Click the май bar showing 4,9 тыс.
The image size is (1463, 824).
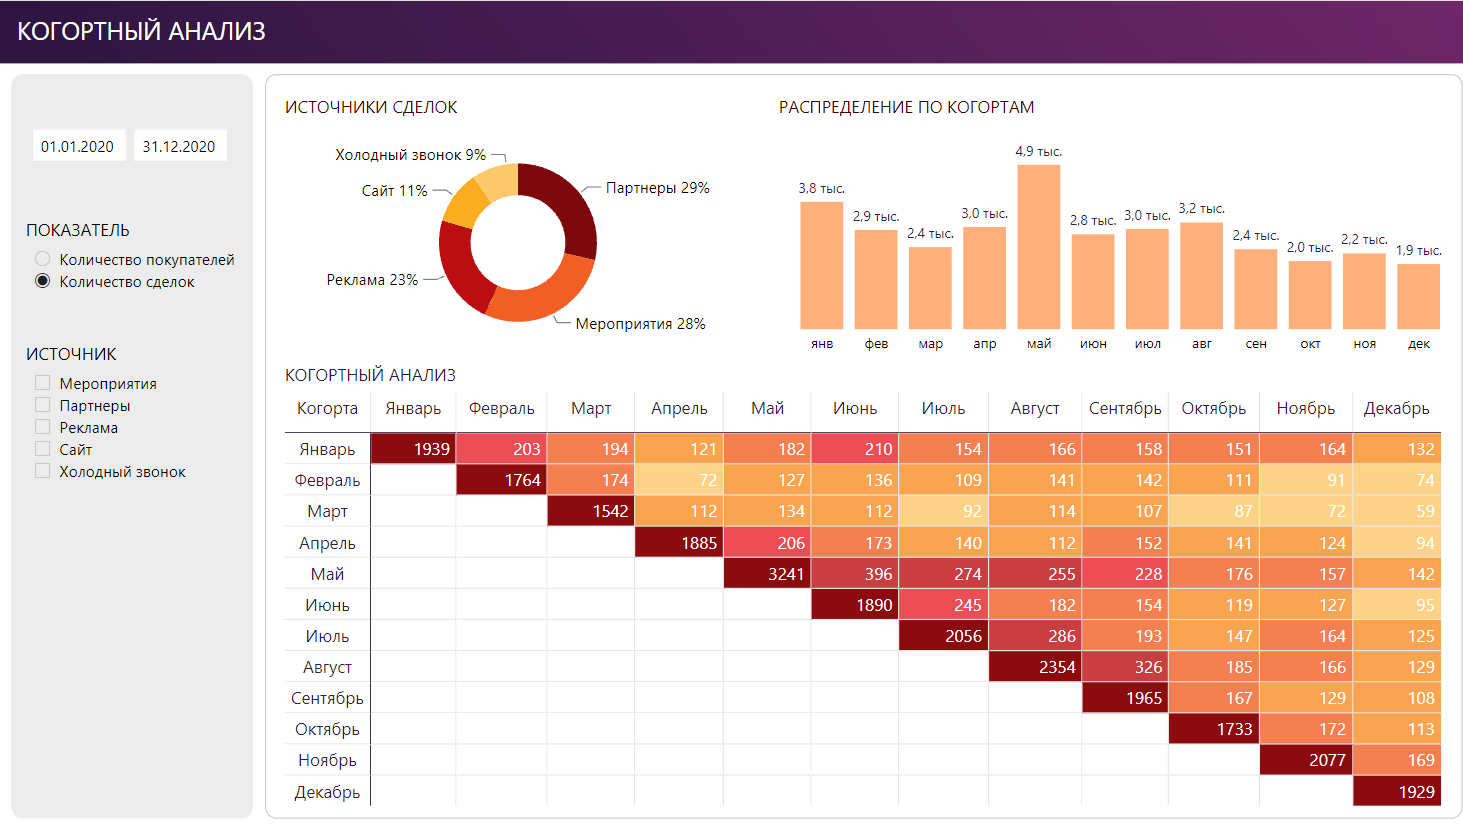point(1039,247)
